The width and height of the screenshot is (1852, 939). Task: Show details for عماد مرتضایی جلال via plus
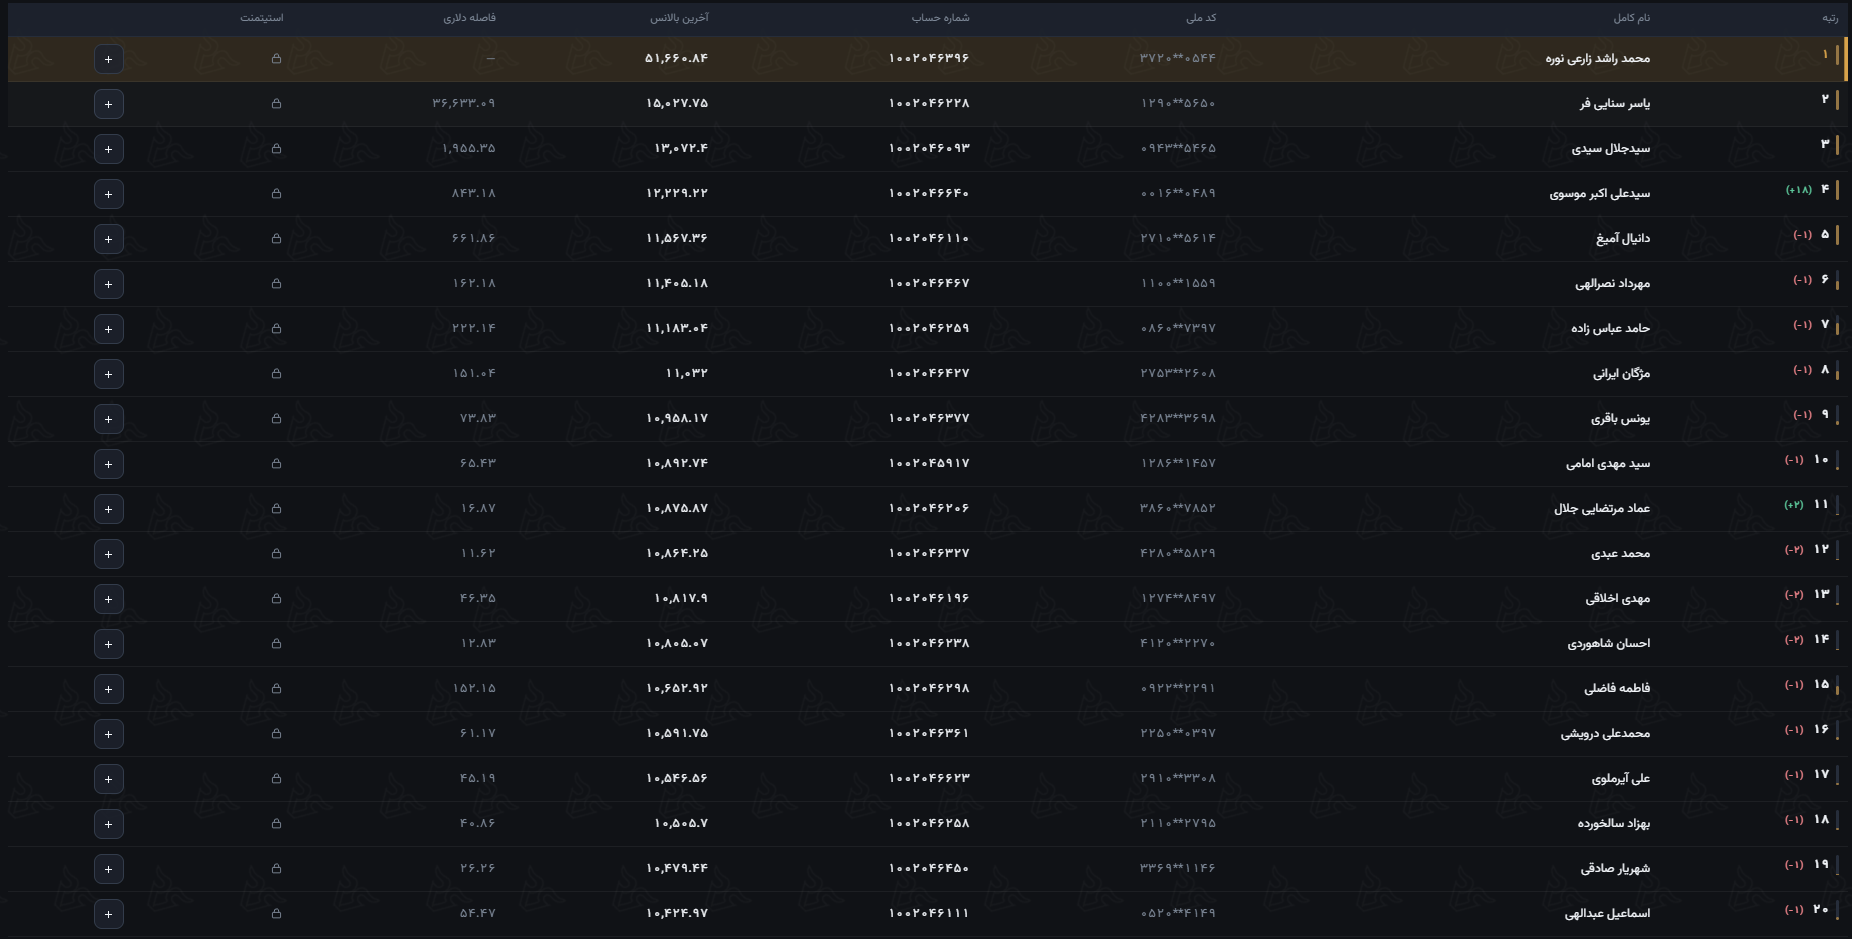click(109, 509)
